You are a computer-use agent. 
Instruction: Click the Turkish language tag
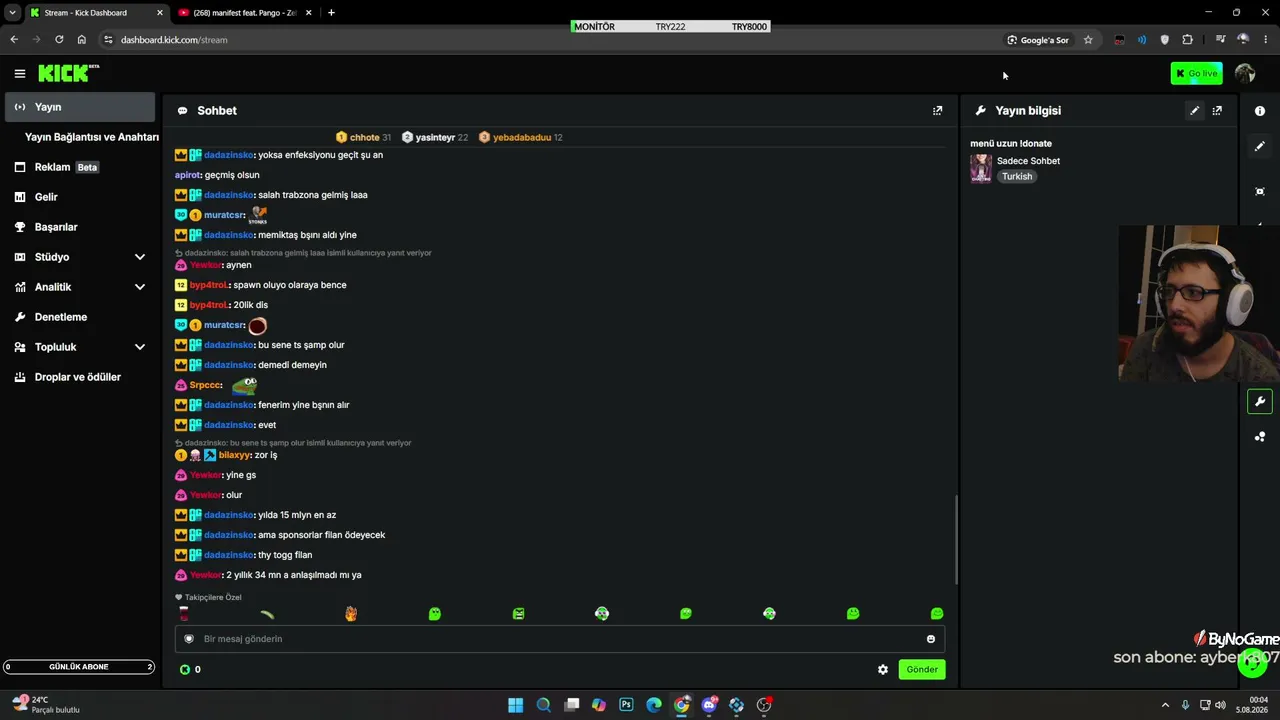tap(1017, 177)
